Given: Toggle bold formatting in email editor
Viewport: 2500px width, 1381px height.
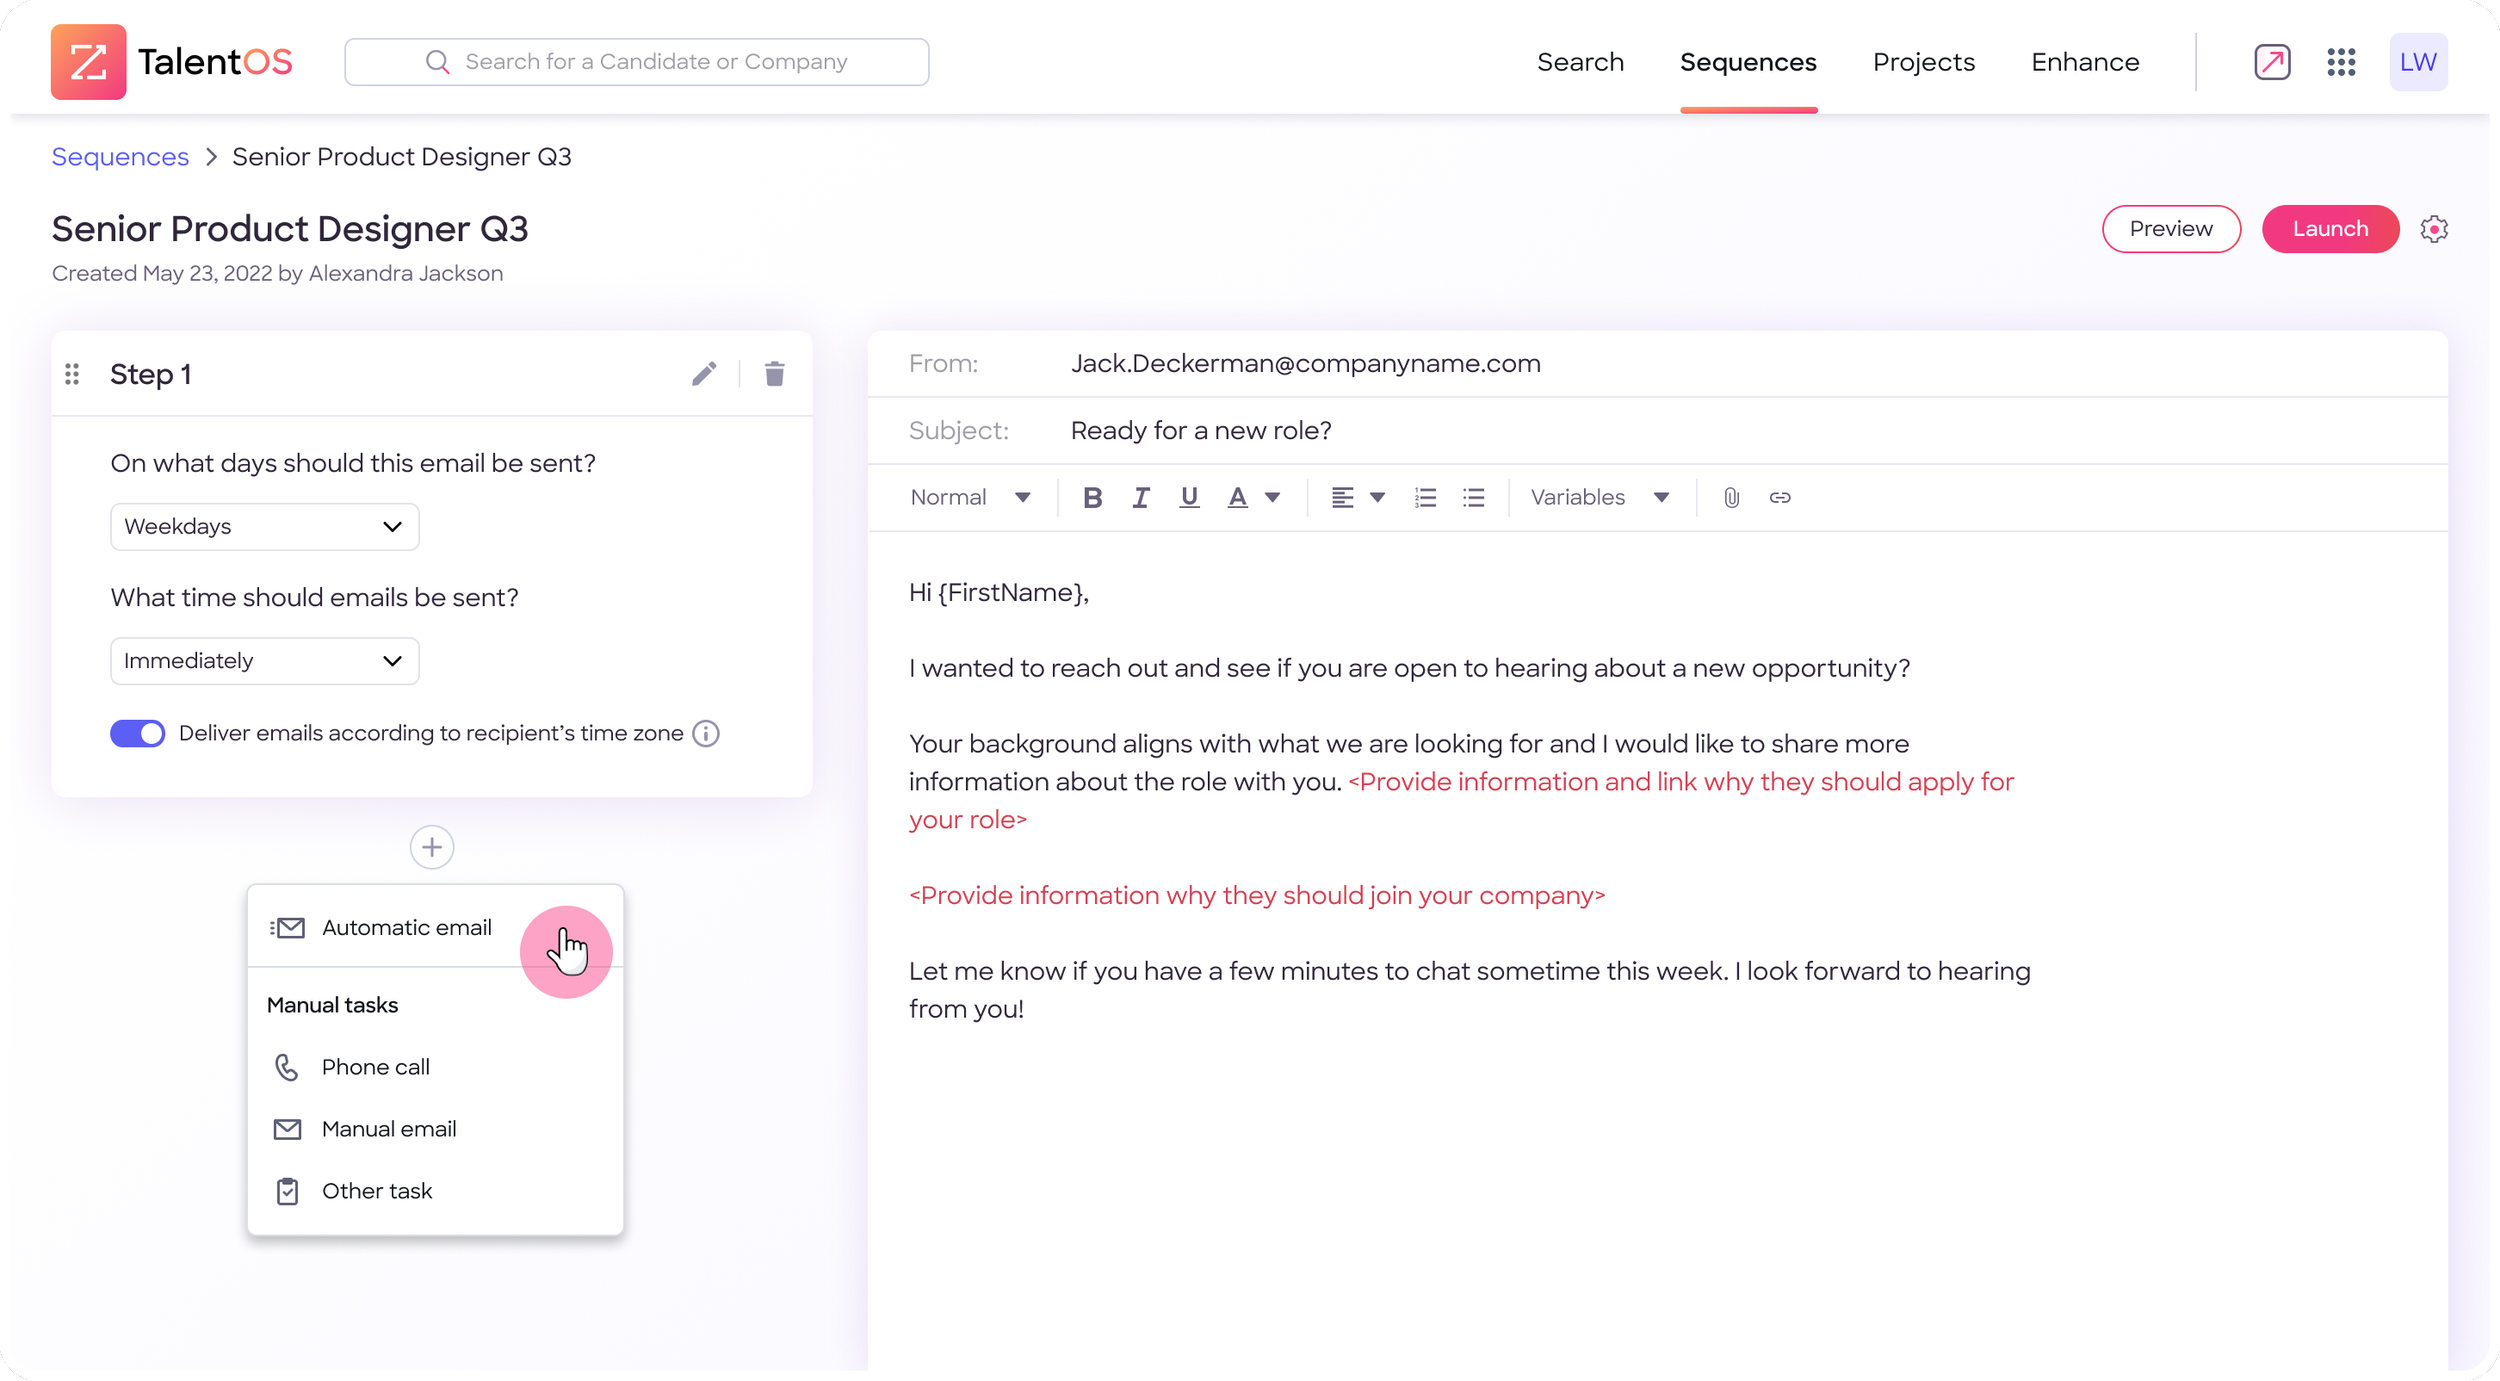Looking at the screenshot, I should 1092,498.
